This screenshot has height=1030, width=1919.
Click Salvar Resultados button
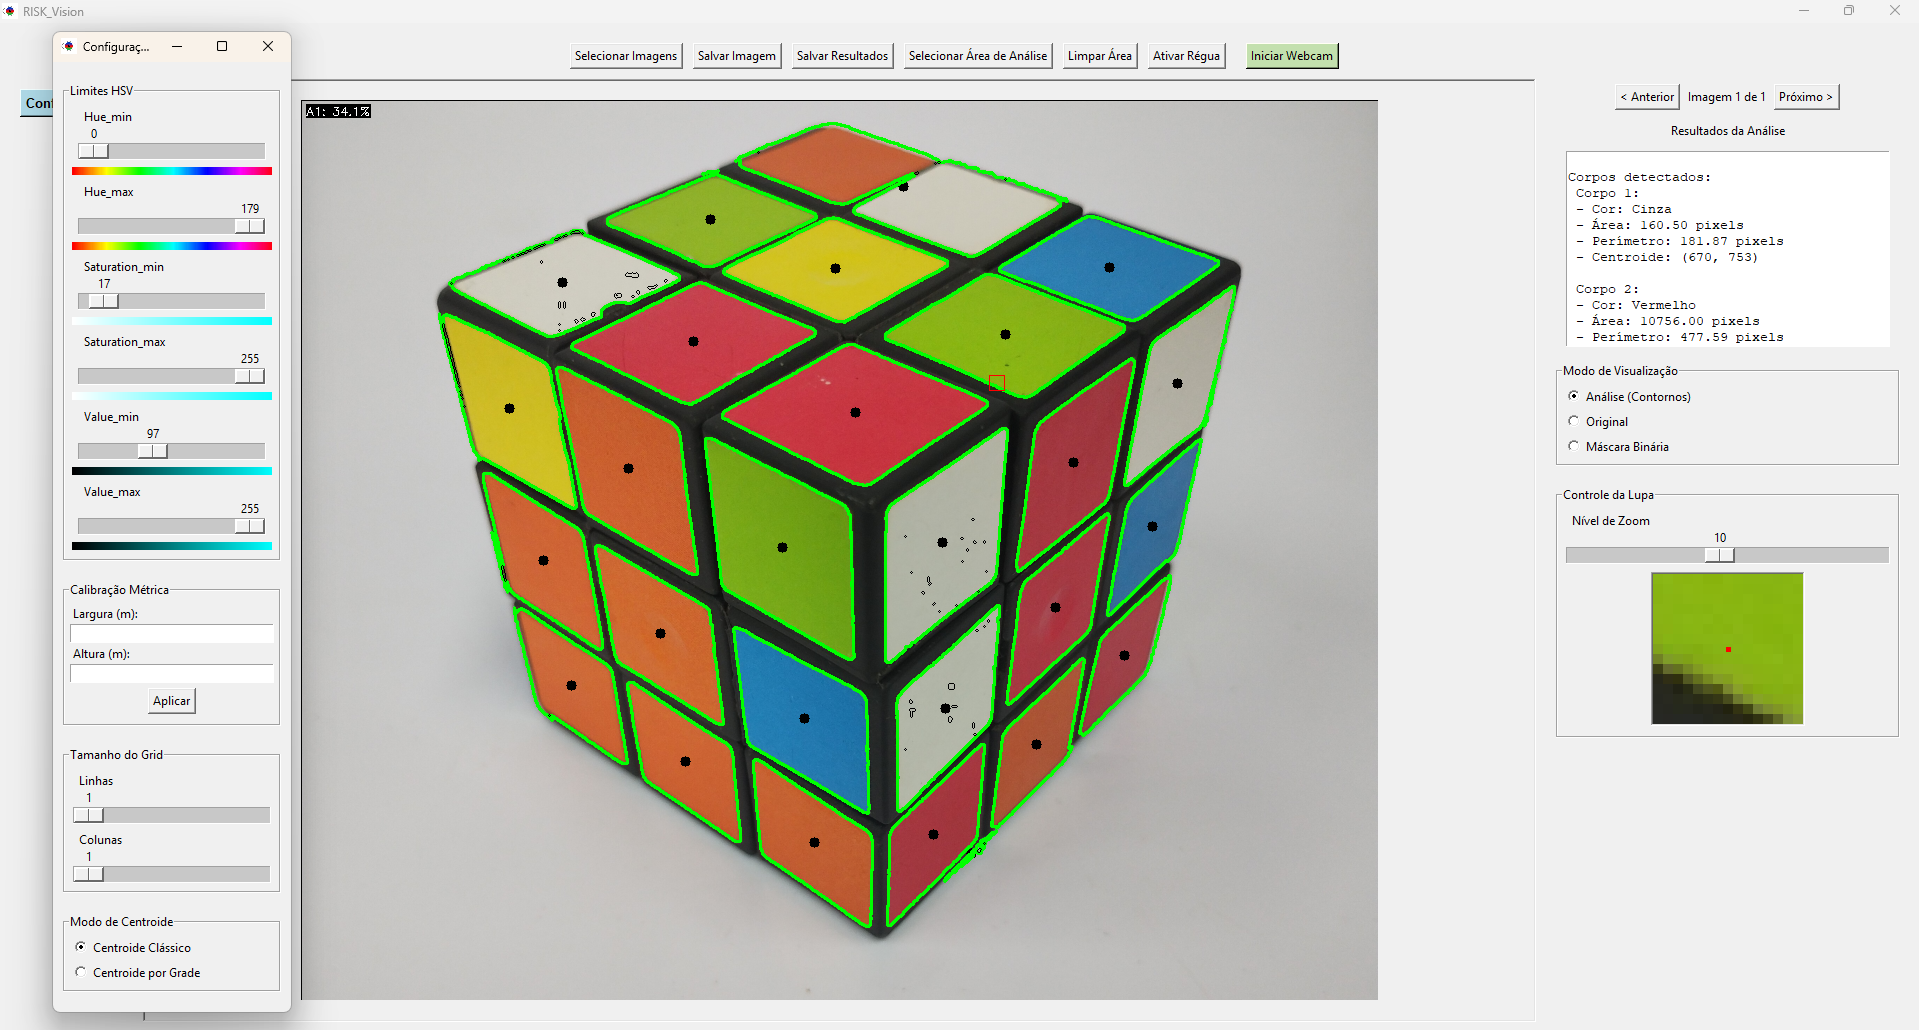point(842,56)
